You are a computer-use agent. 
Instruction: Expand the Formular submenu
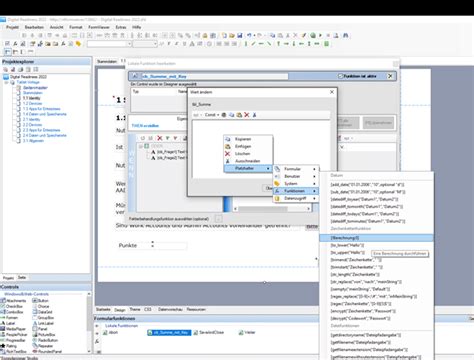tap(296, 169)
